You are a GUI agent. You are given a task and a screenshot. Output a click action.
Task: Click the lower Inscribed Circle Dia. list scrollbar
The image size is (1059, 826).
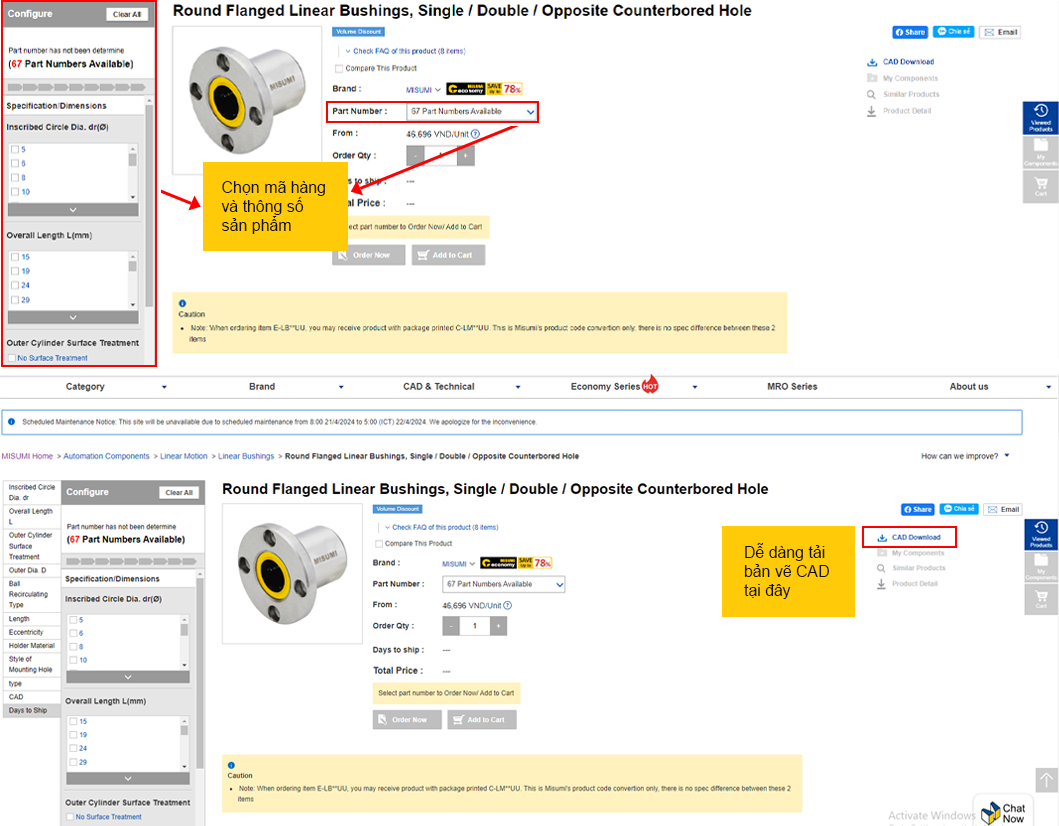pyautogui.click(x=184, y=641)
